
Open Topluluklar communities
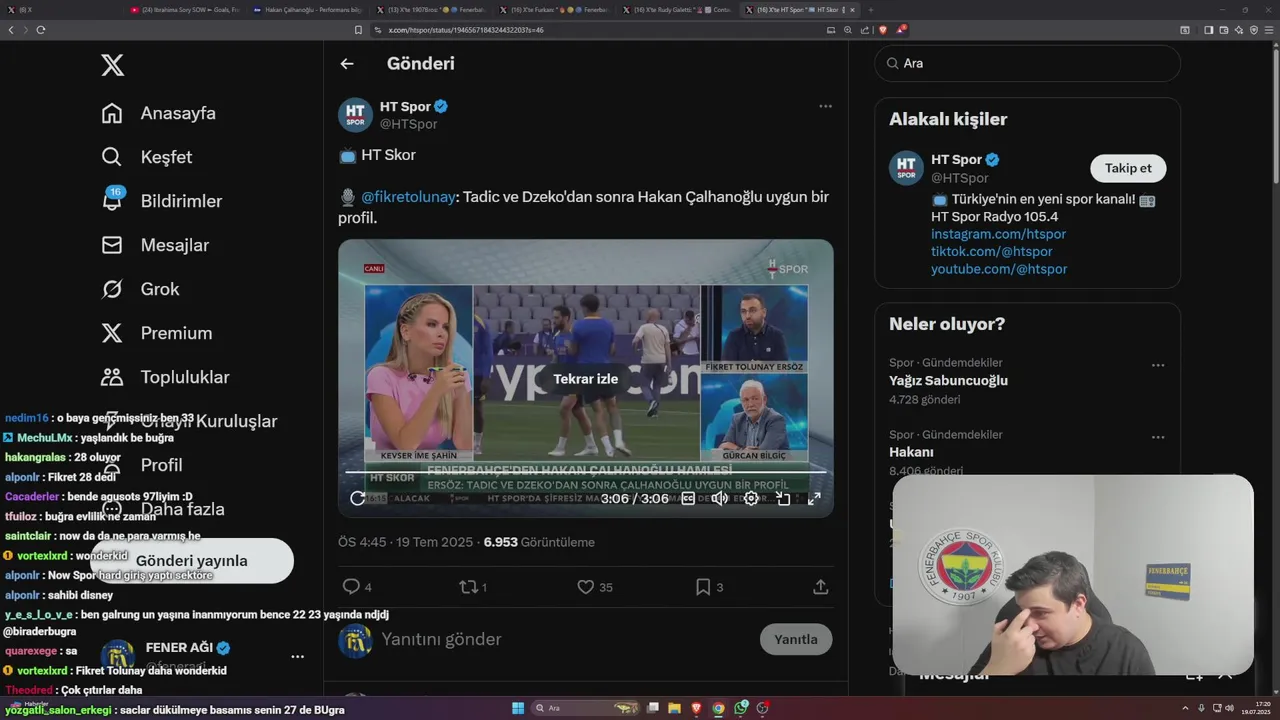pyautogui.click(x=165, y=377)
